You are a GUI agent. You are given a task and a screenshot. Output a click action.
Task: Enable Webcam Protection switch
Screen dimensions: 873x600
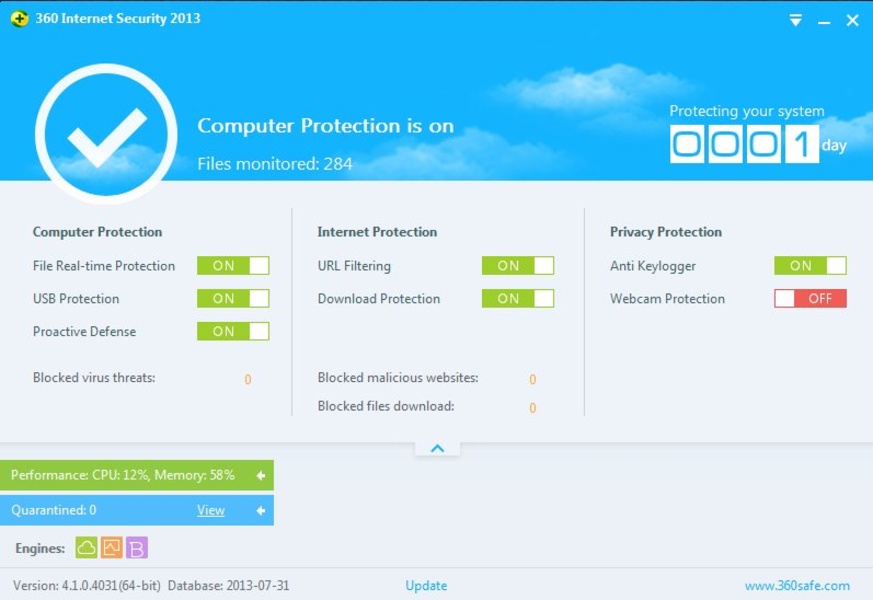click(810, 298)
